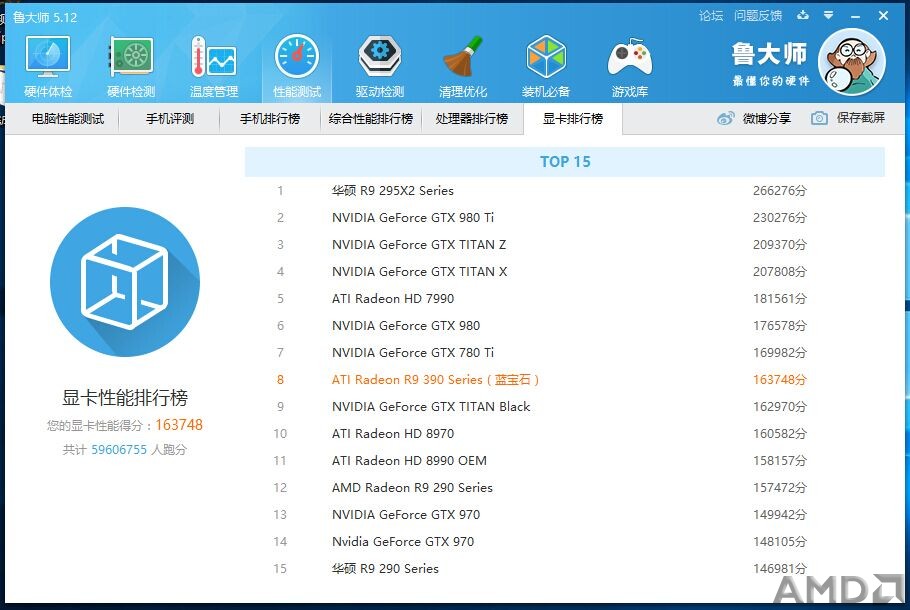Click the Weibo share icon
This screenshot has height=610, width=910.
pyautogui.click(x=725, y=118)
